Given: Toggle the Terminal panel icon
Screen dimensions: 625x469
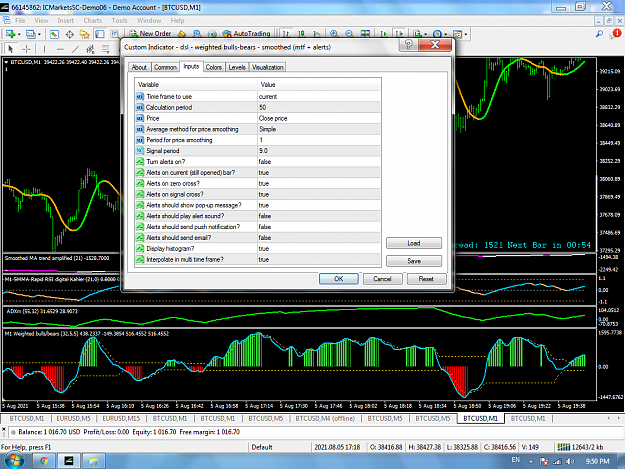Looking at the screenshot, I should 99,34.
